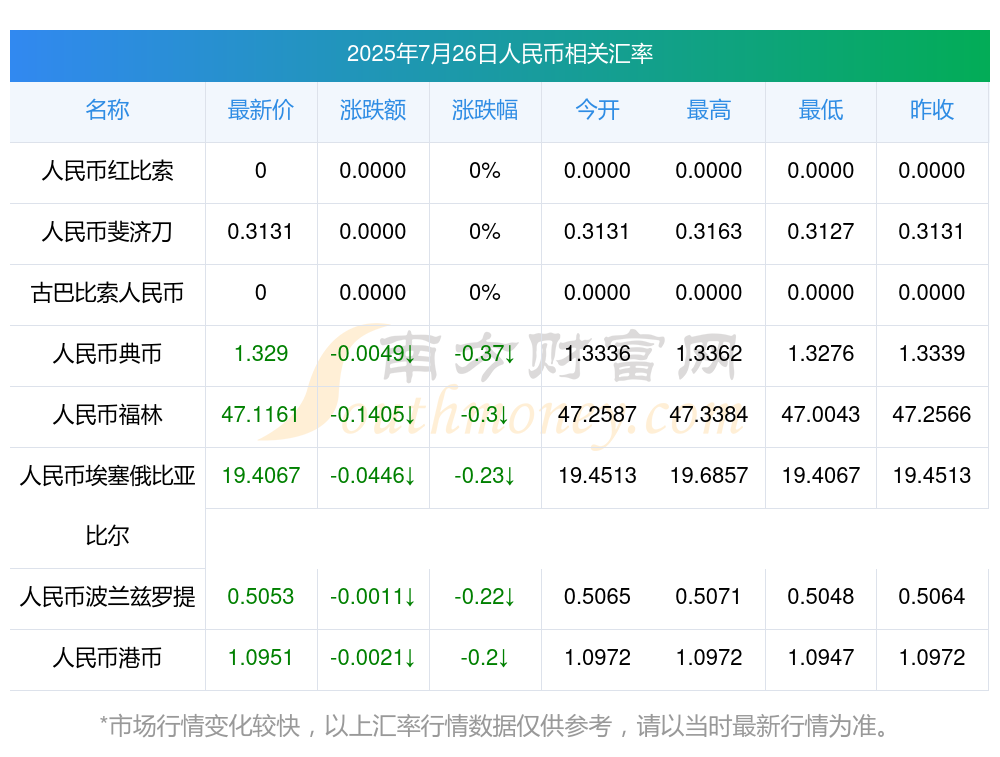The height and width of the screenshot is (757, 1000).
Task: Click the highest value 0.3163
Action: pos(709,232)
